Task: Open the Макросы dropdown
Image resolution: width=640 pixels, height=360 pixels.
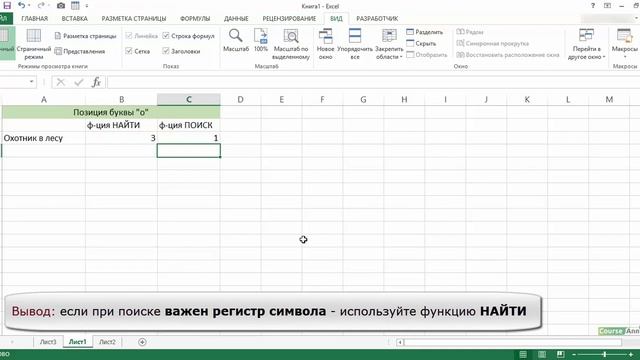Action: tap(624, 44)
